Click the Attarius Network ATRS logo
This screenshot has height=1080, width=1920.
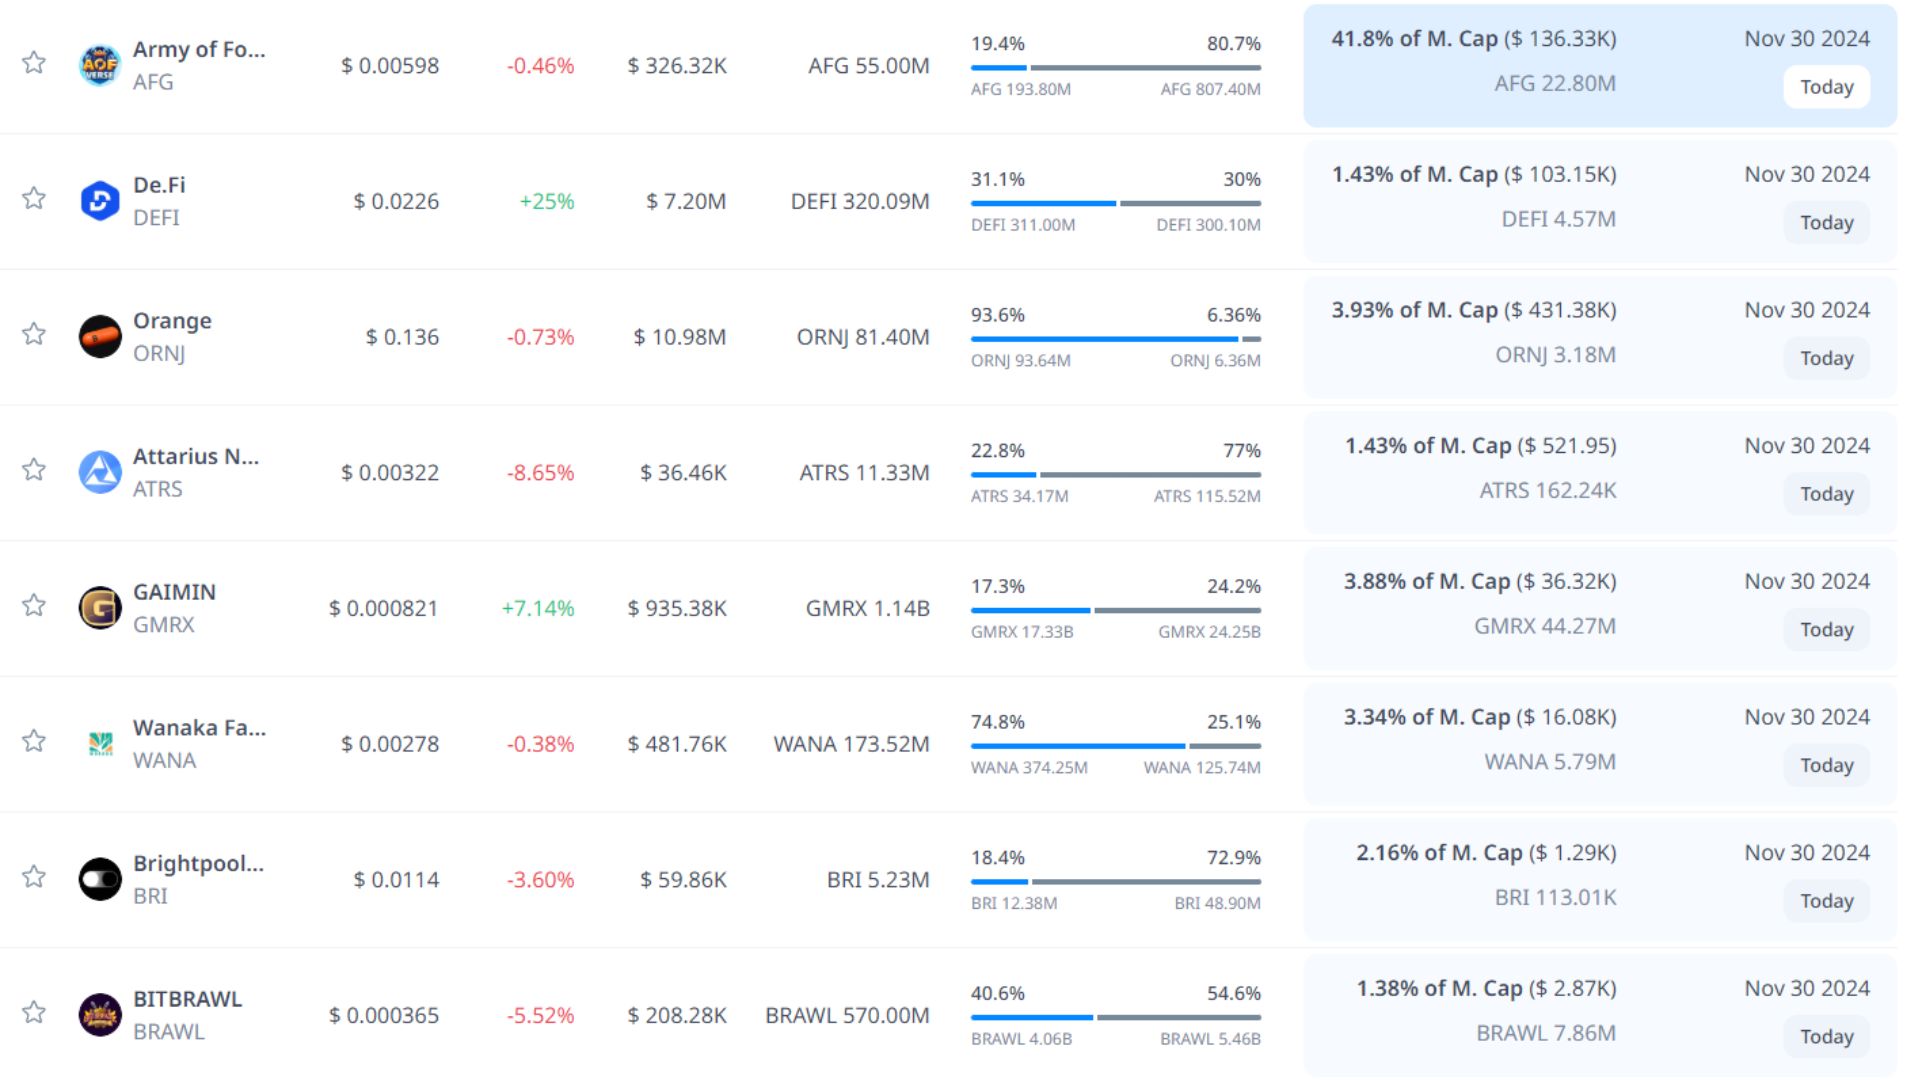(x=99, y=472)
